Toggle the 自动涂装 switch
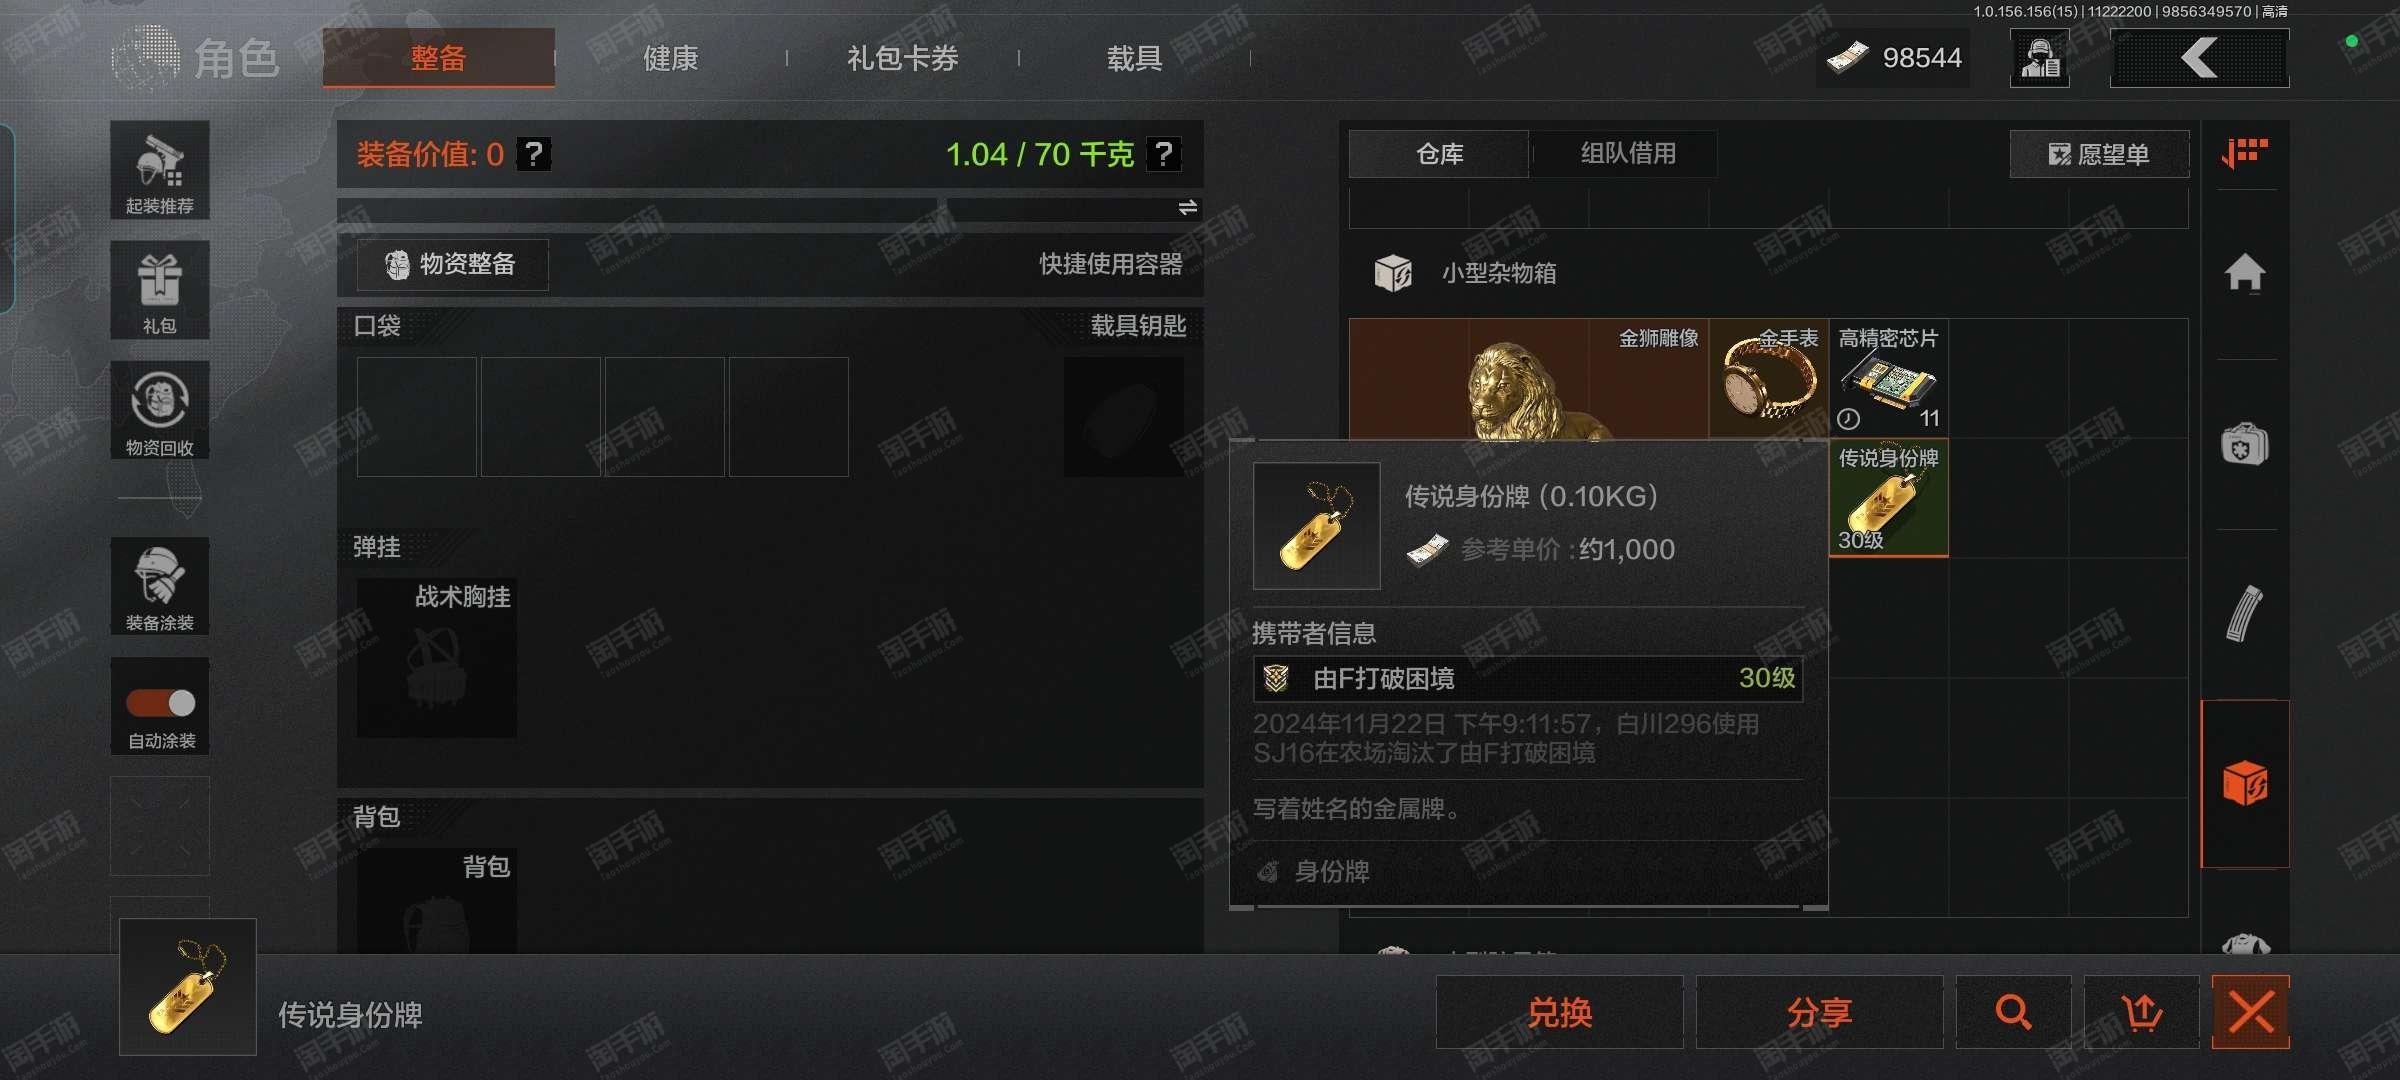 pyautogui.click(x=161, y=703)
